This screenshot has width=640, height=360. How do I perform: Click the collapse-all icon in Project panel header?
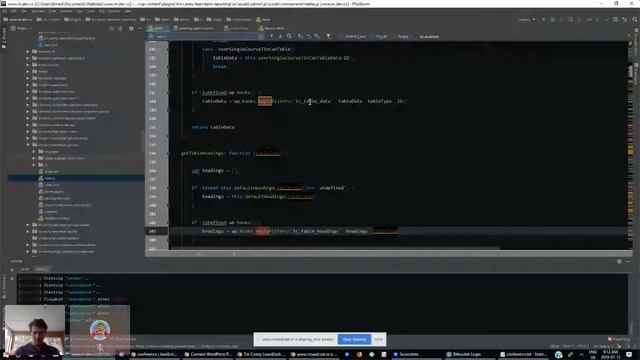pos(120,29)
